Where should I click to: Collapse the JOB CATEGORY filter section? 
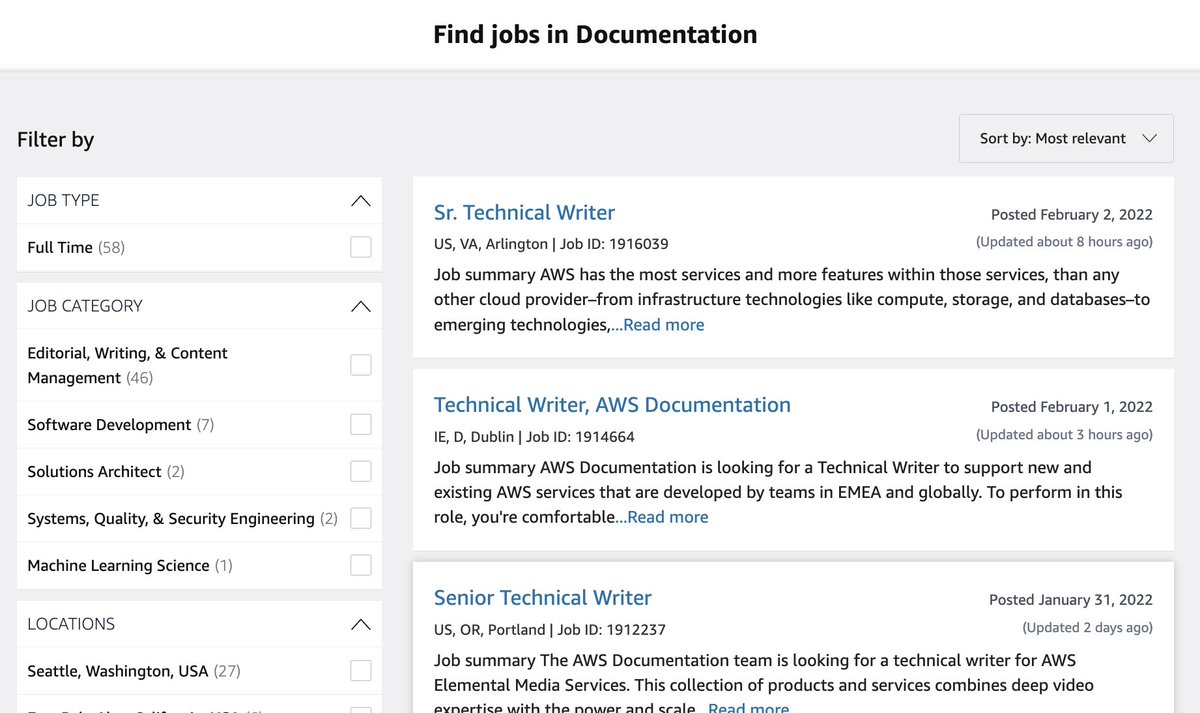[x=361, y=306]
